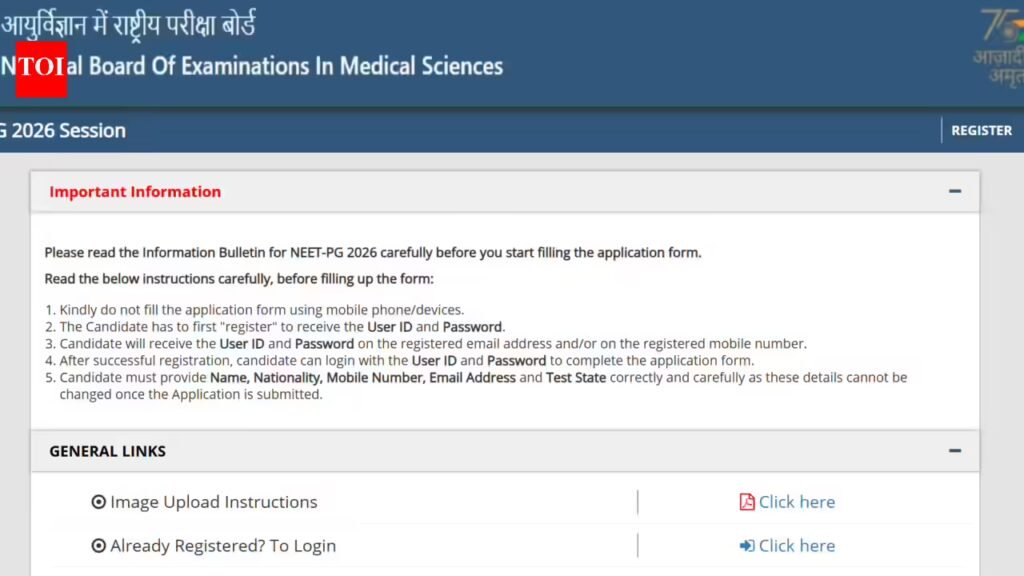The height and width of the screenshot is (576, 1024).
Task: Click the red TOI logo badge
Action: [x=41, y=69]
